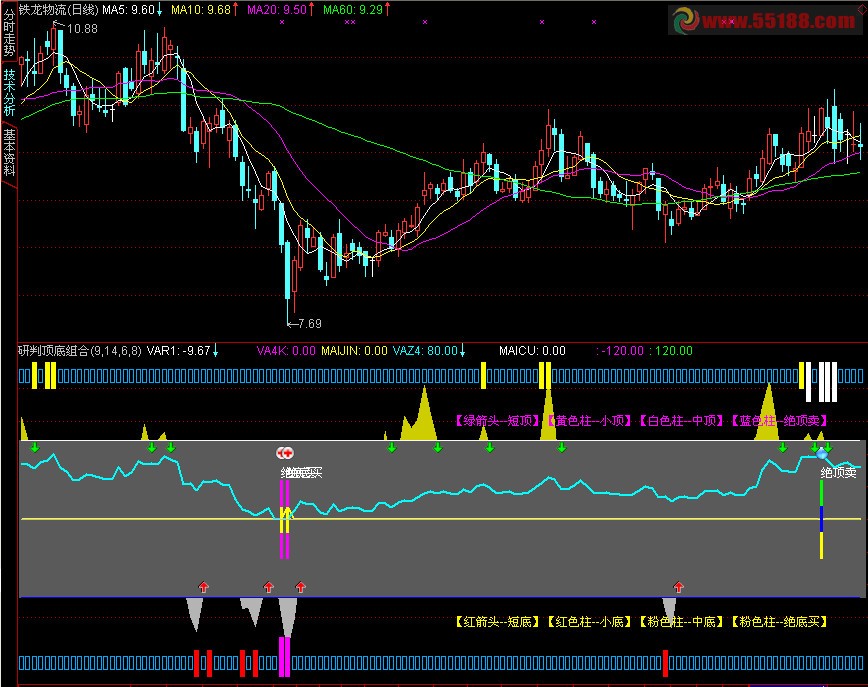The height and width of the screenshot is (687, 868).
Task: Open the 技术分析 side tab
Action: click(x=9, y=92)
